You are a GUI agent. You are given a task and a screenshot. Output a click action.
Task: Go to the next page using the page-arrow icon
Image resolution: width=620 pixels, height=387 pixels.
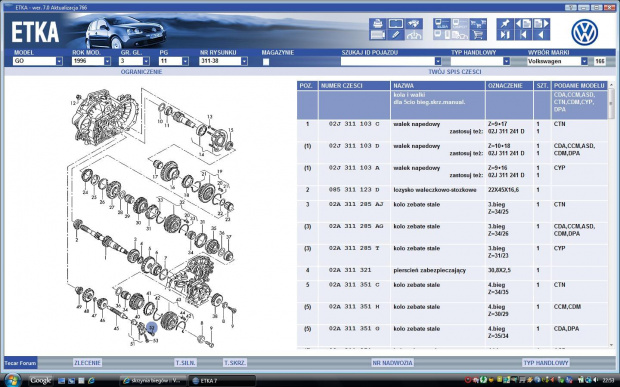(x=541, y=24)
